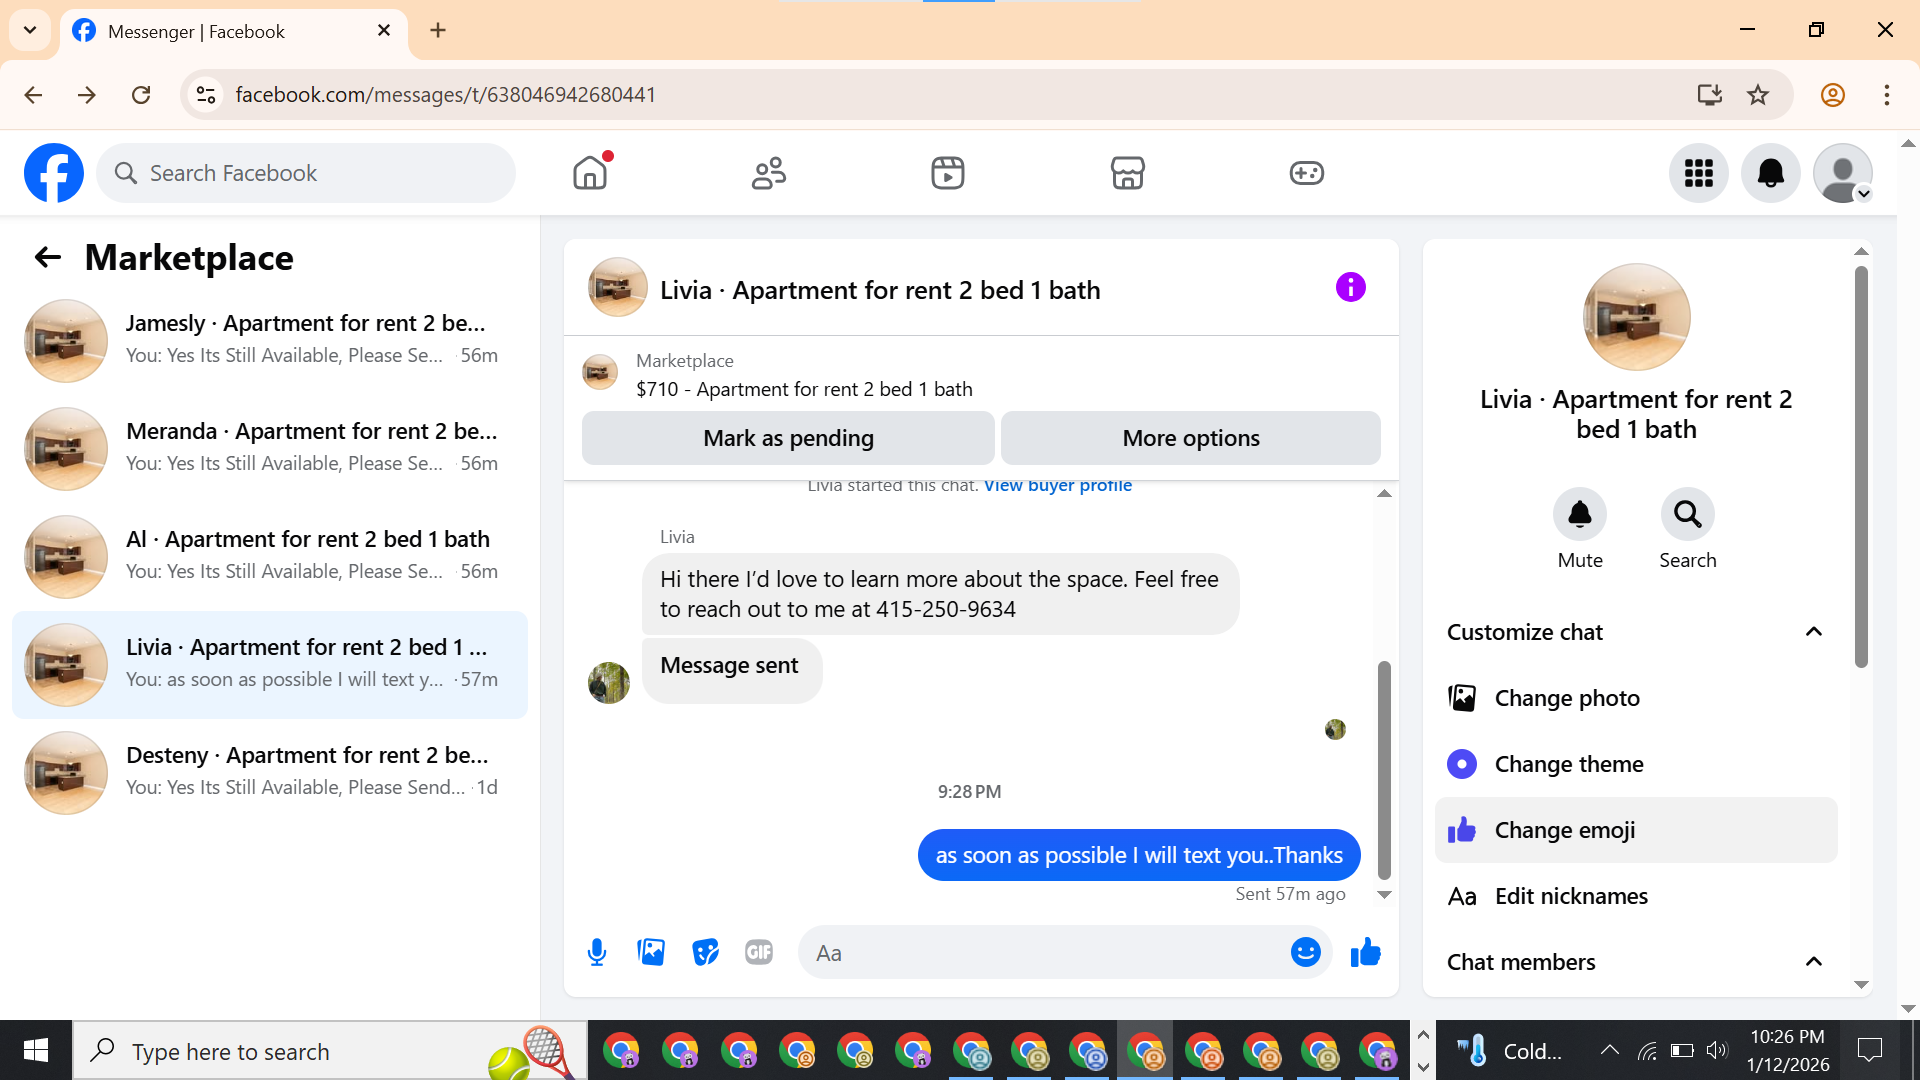Open the sticker picker icon
This screenshot has height=1080, width=1920.
point(705,952)
